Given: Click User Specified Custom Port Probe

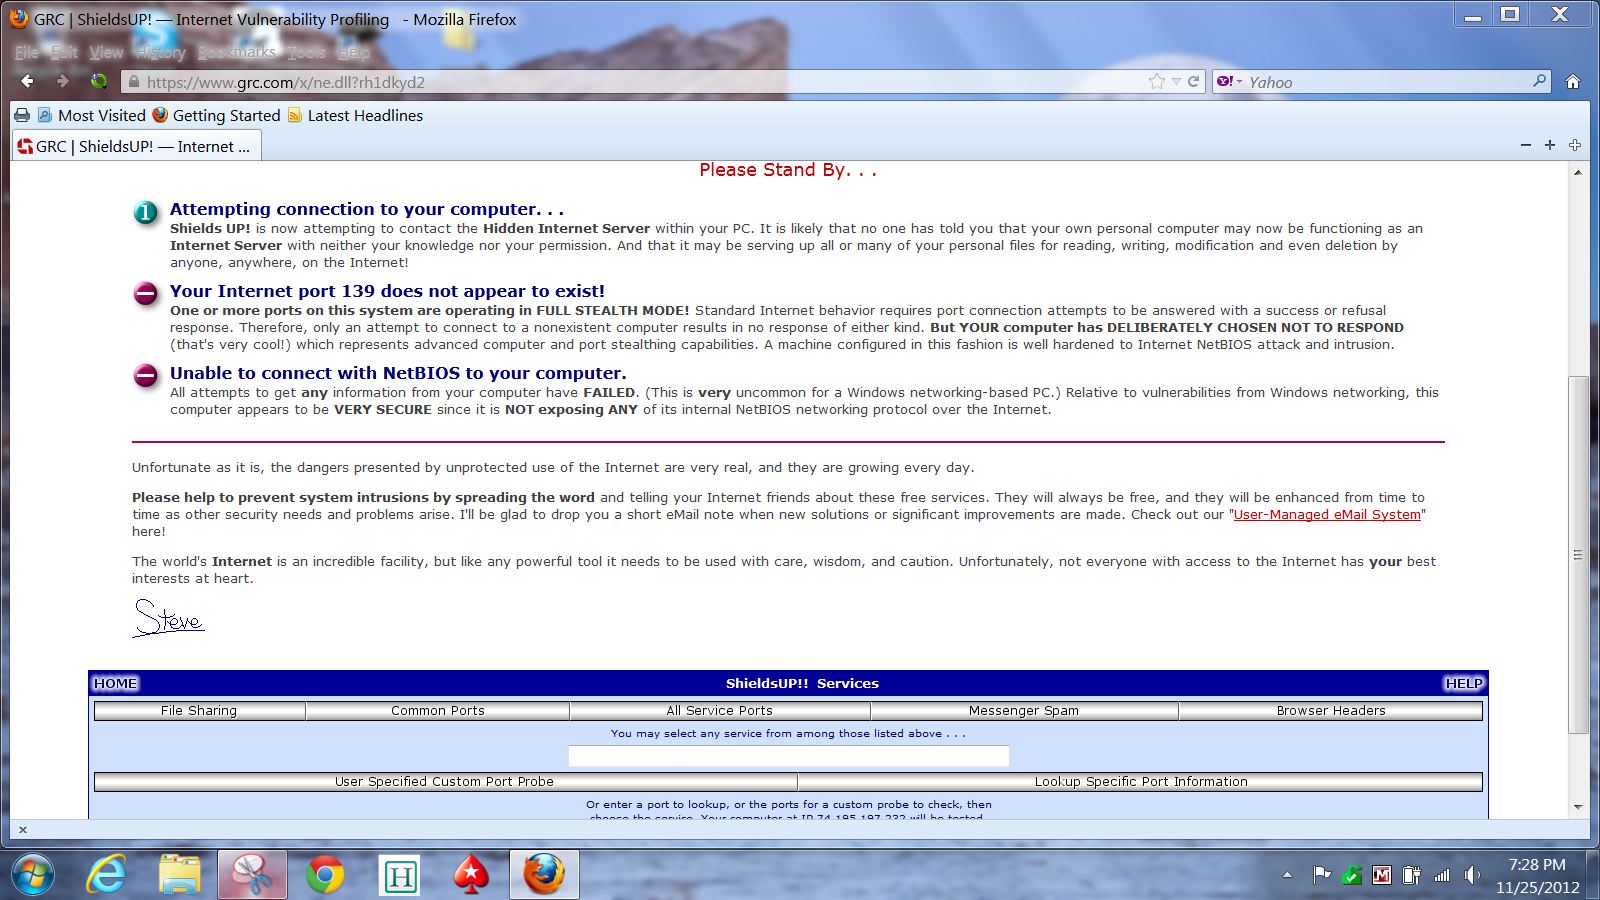Looking at the screenshot, I should (445, 782).
